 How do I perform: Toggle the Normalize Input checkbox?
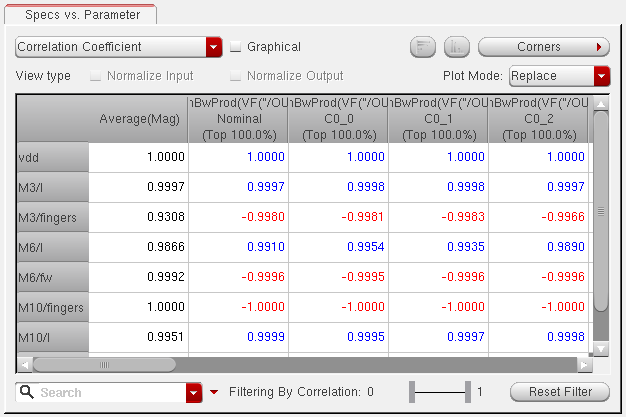coord(96,76)
